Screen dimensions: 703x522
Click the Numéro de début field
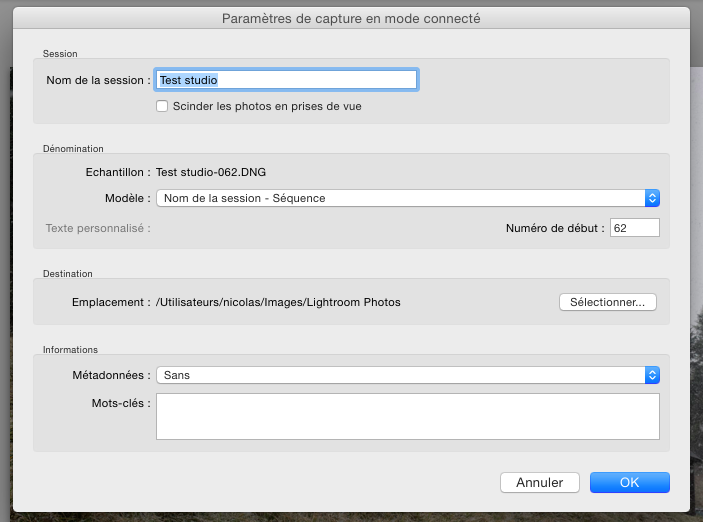(634, 228)
